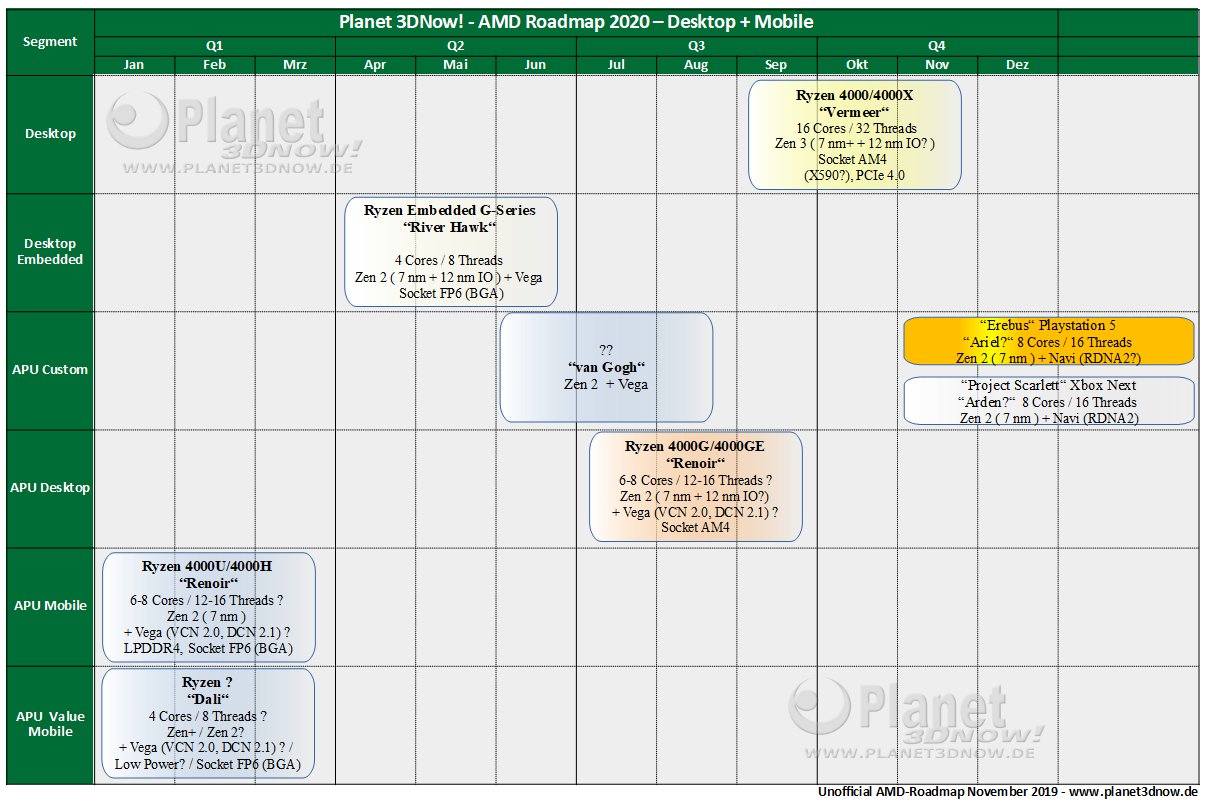This screenshot has width=1210, height=806.
Task: Select the 'Apr' month header
Action: click(x=375, y=65)
